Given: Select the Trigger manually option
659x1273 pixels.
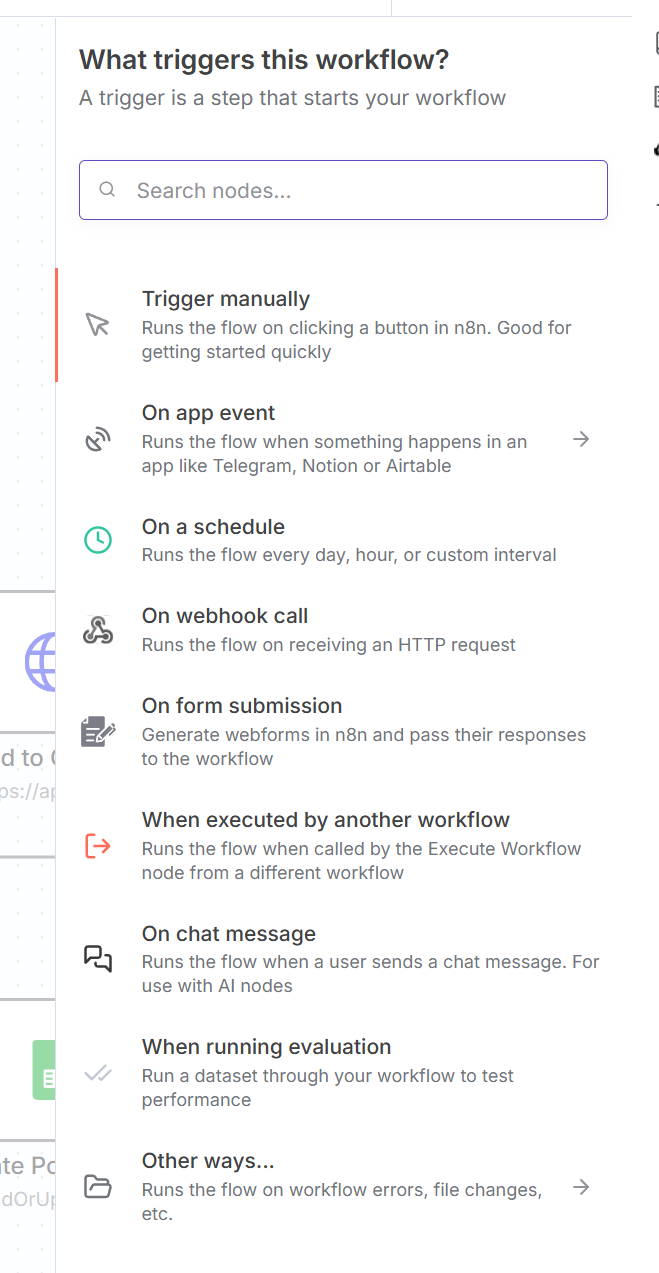Looking at the screenshot, I should point(226,299).
